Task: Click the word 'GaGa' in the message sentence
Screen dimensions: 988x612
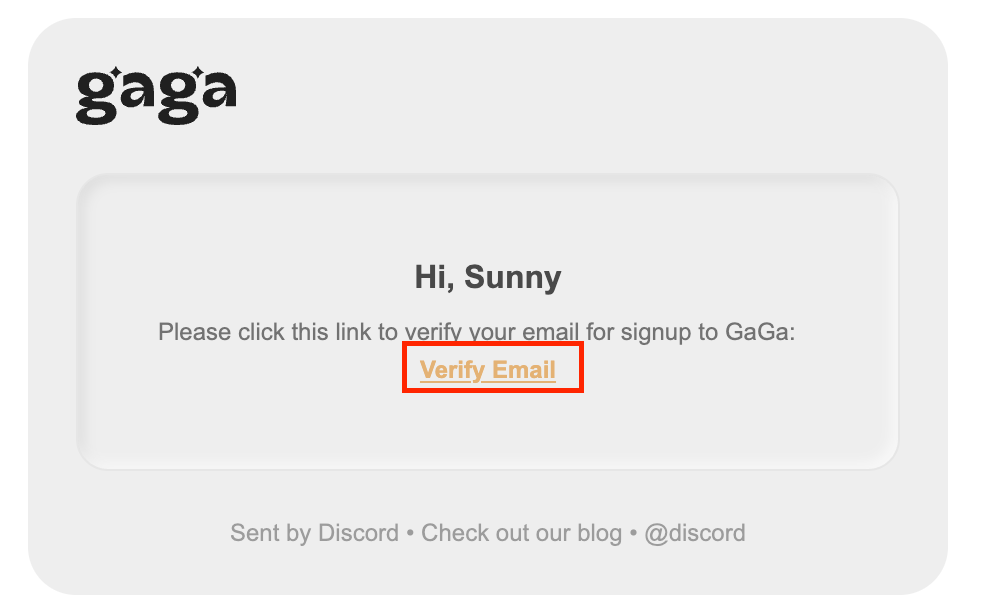Action: coord(759,332)
